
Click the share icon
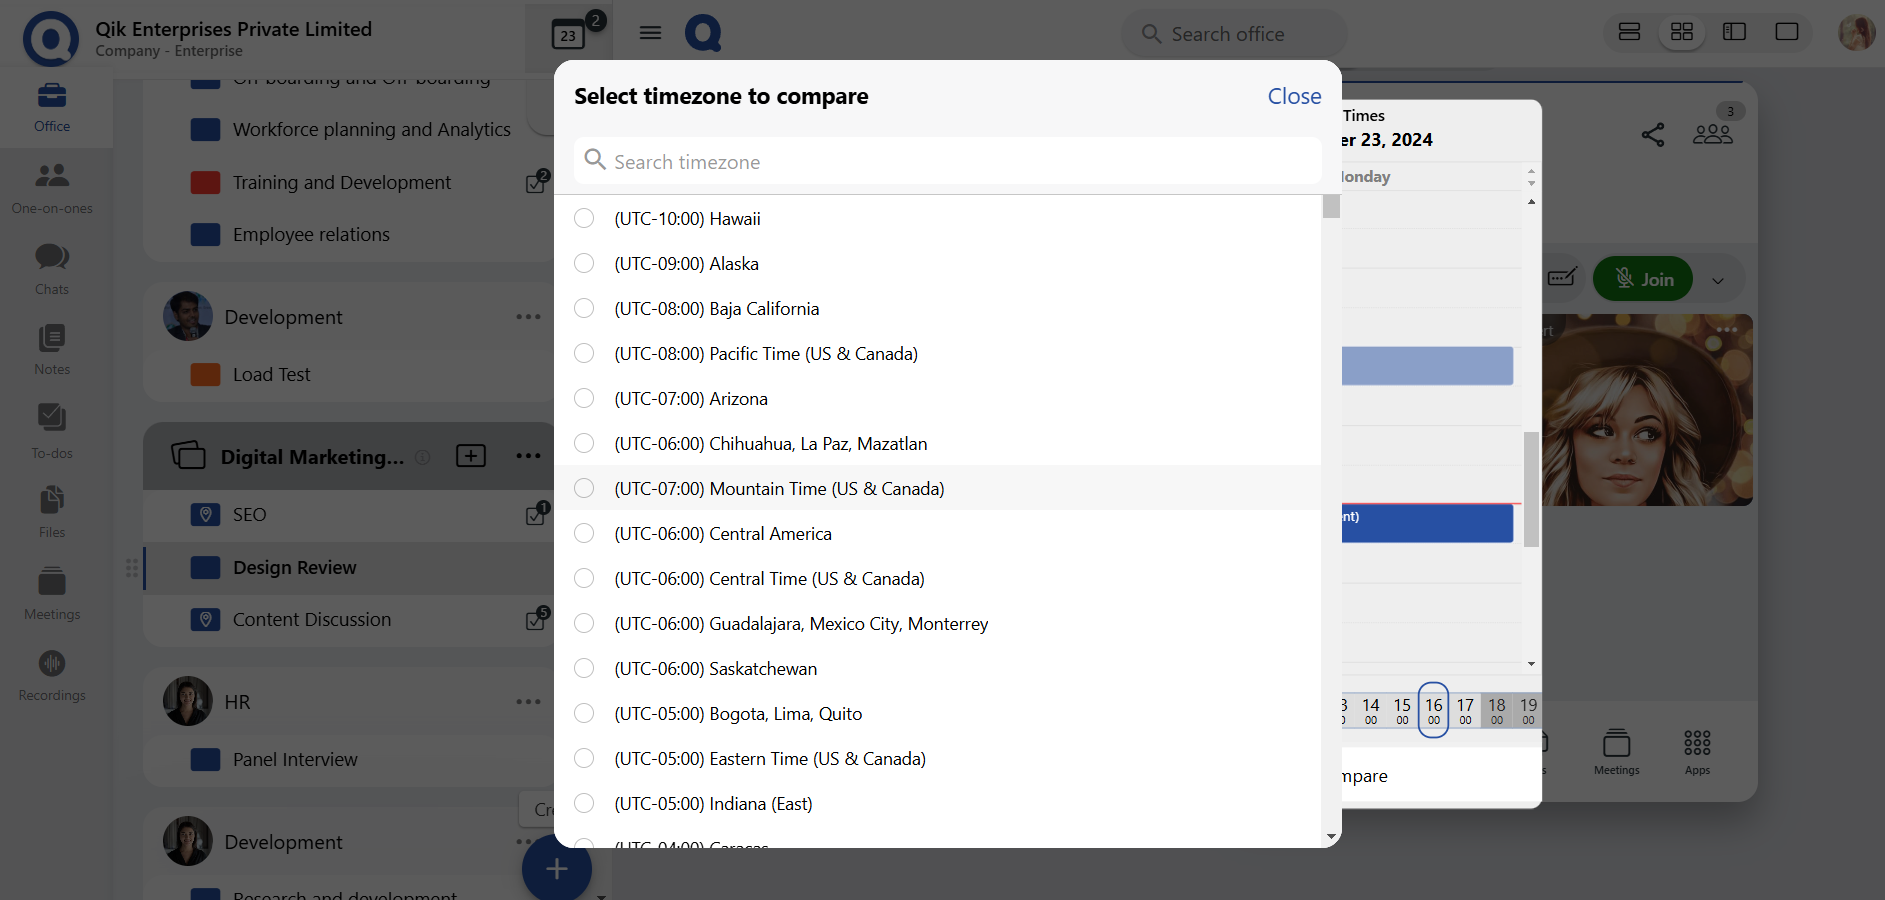coord(1653,135)
